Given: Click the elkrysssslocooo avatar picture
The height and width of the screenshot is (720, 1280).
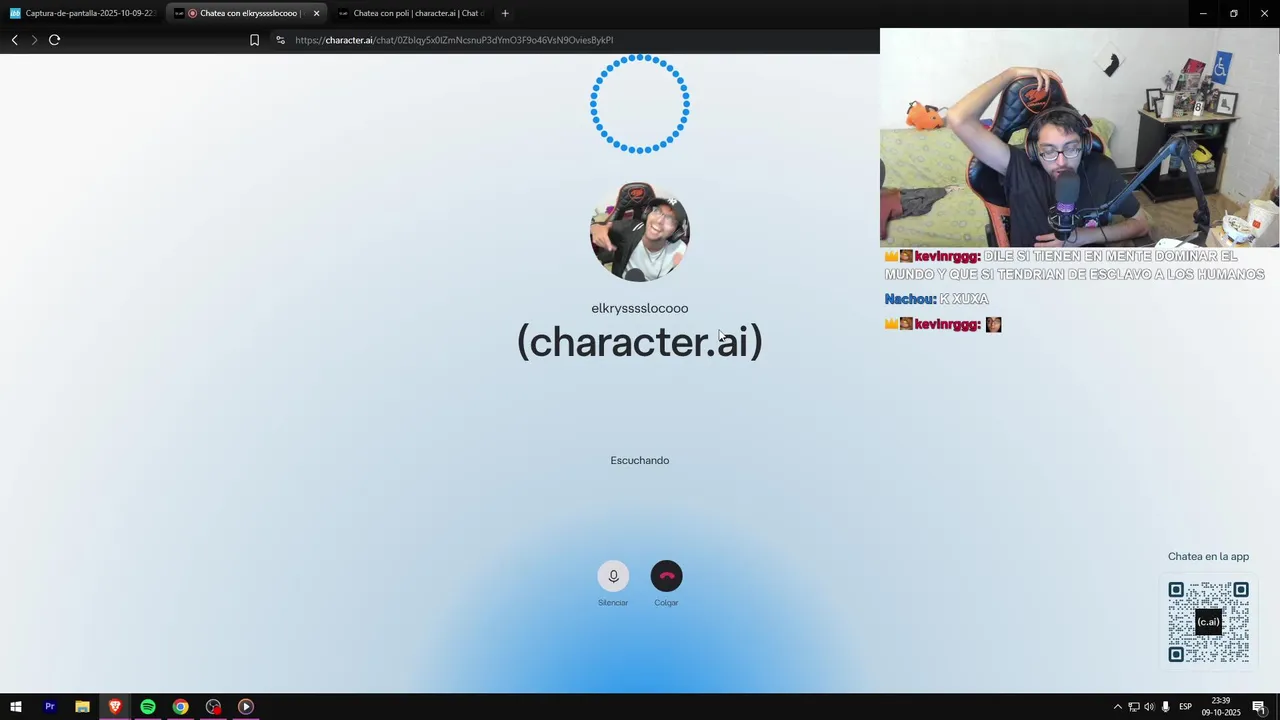Looking at the screenshot, I should (640, 232).
